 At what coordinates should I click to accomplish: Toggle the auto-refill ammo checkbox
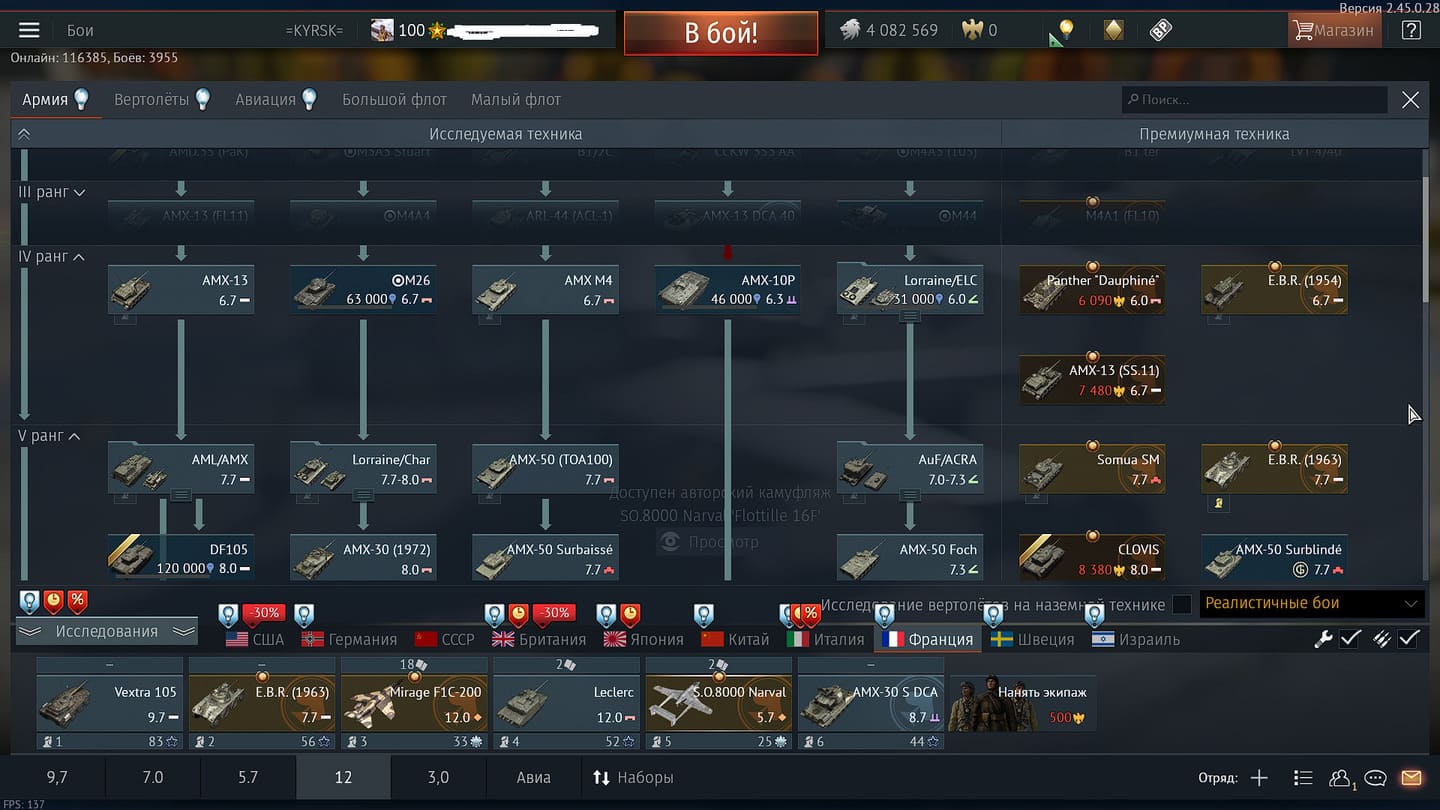pyautogui.click(x=1408, y=638)
